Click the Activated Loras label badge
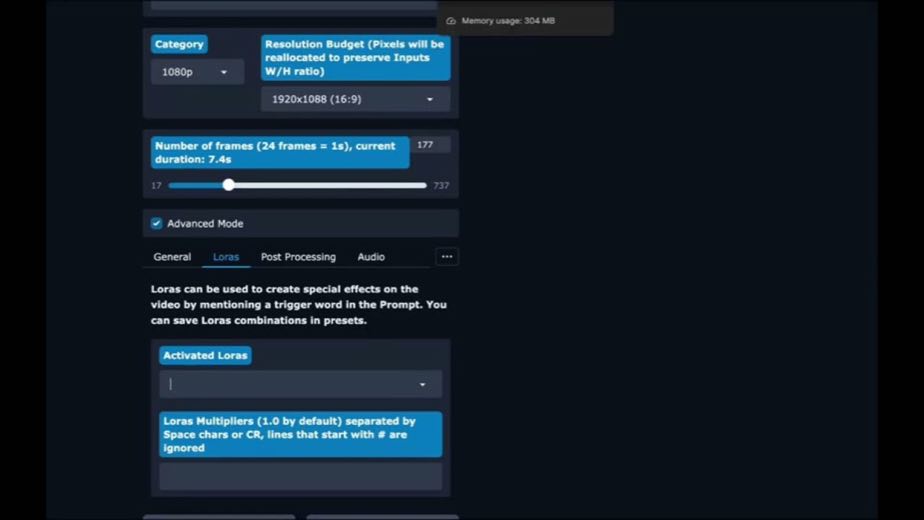924x520 pixels. point(205,356)
